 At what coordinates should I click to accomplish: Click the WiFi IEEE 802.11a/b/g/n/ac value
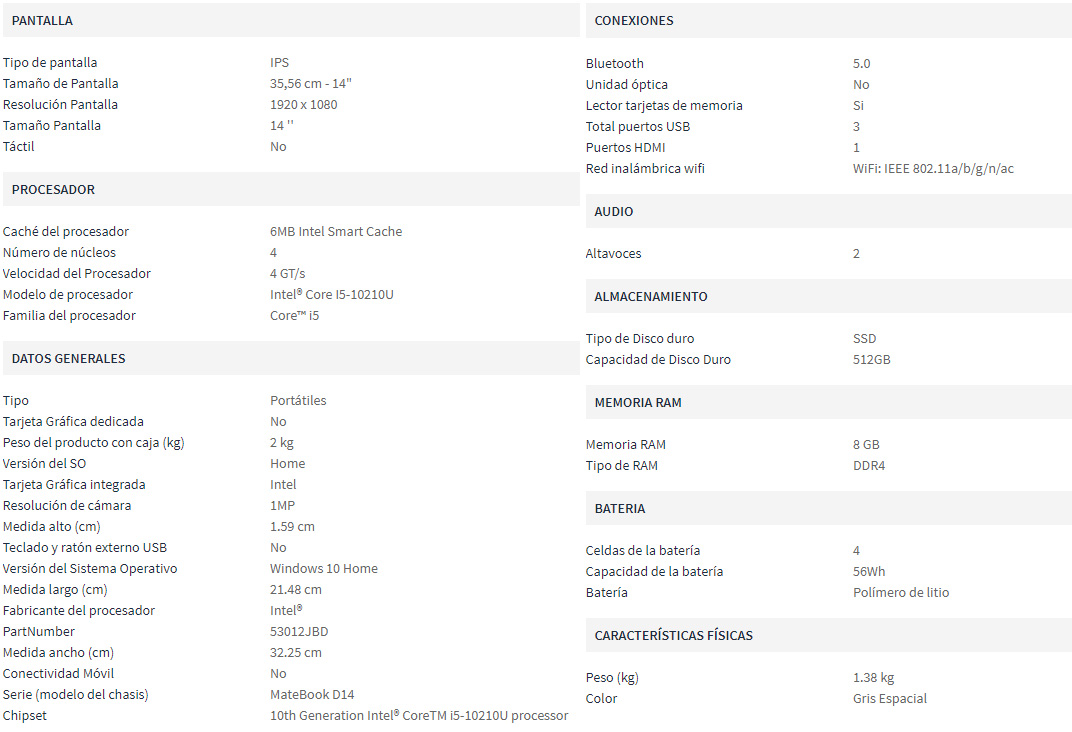click(x=933, y=169)
